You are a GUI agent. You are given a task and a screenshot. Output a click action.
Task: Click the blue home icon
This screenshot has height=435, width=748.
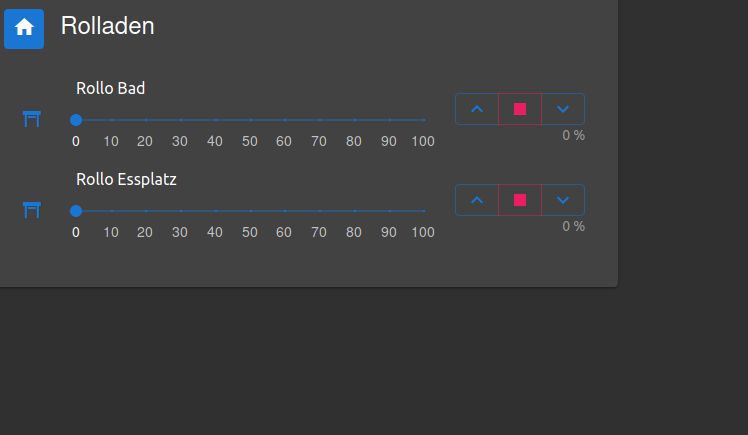tap(24, 29)
